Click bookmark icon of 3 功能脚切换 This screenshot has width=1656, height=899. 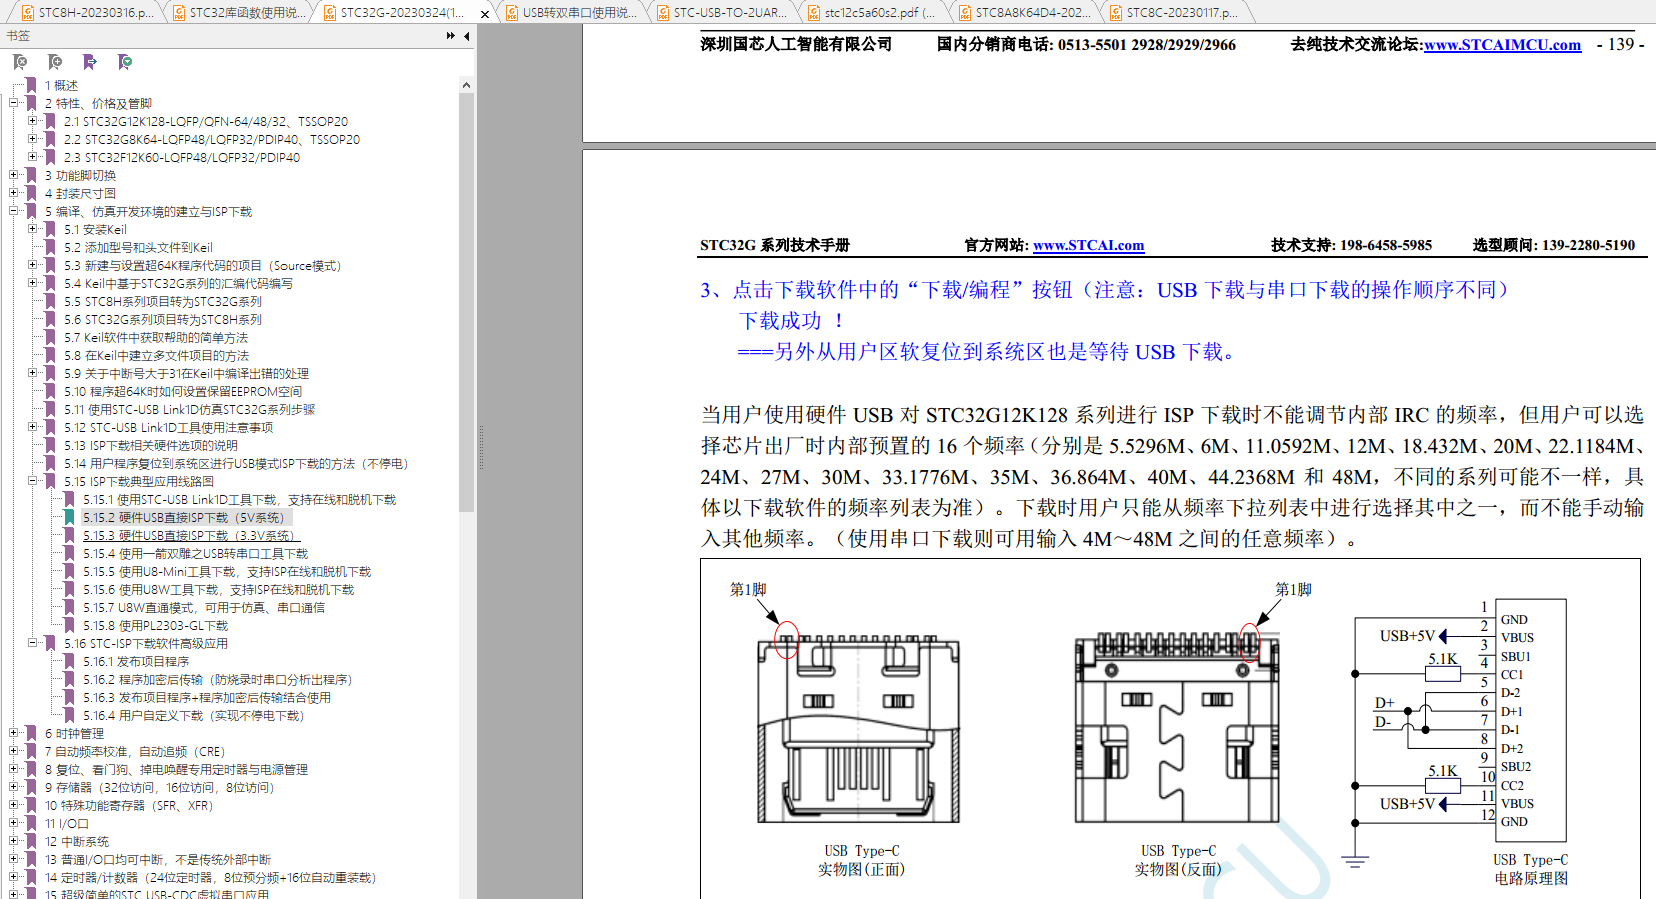(31, 175)
